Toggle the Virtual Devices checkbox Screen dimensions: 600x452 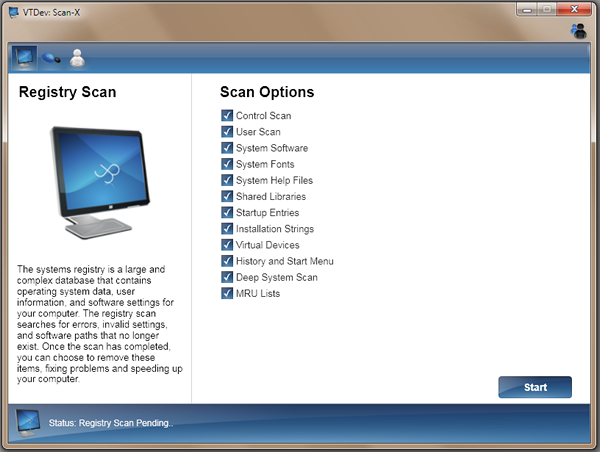coord(227,245)
